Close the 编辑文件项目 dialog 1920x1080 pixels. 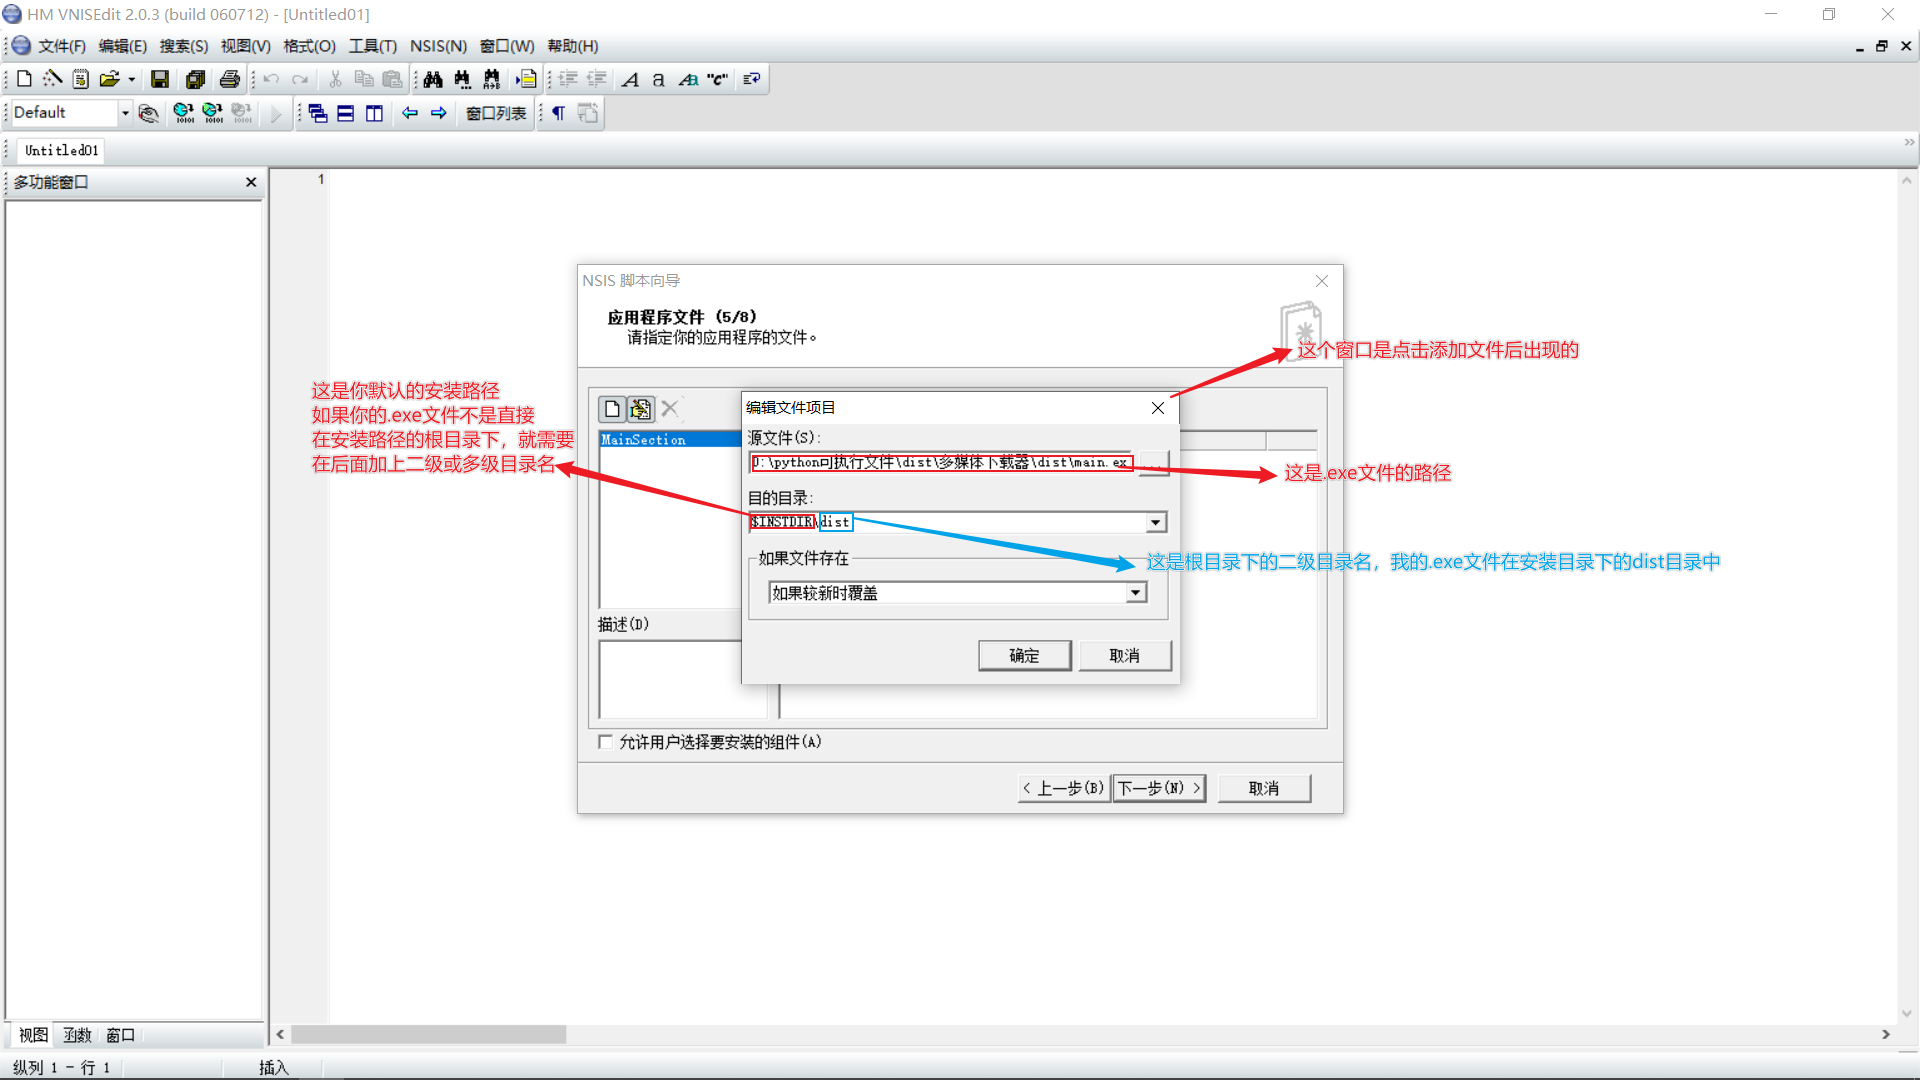coord(1157,408)
